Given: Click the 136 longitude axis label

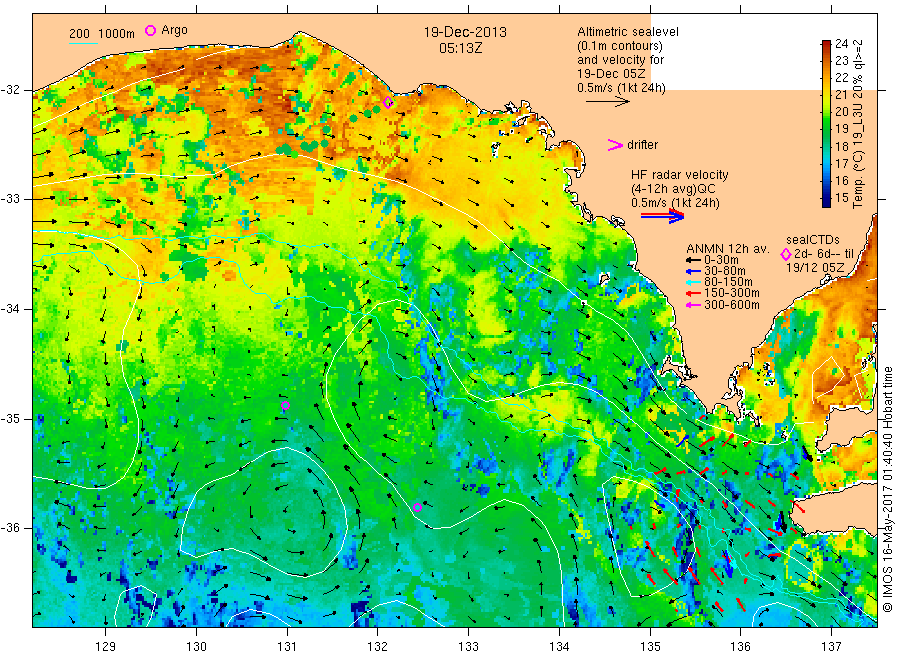Looking at the screenshot, I should (740, 647).
